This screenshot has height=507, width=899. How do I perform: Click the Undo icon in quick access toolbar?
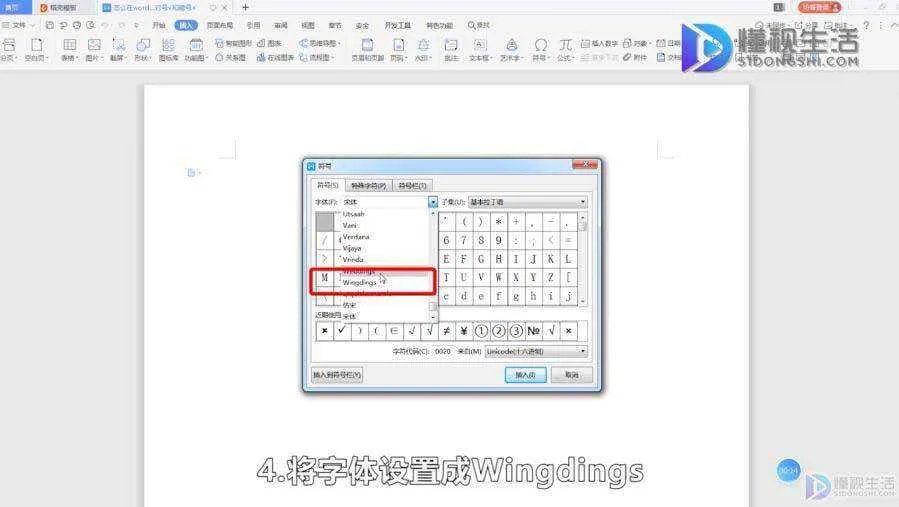[x=105, y=25]
